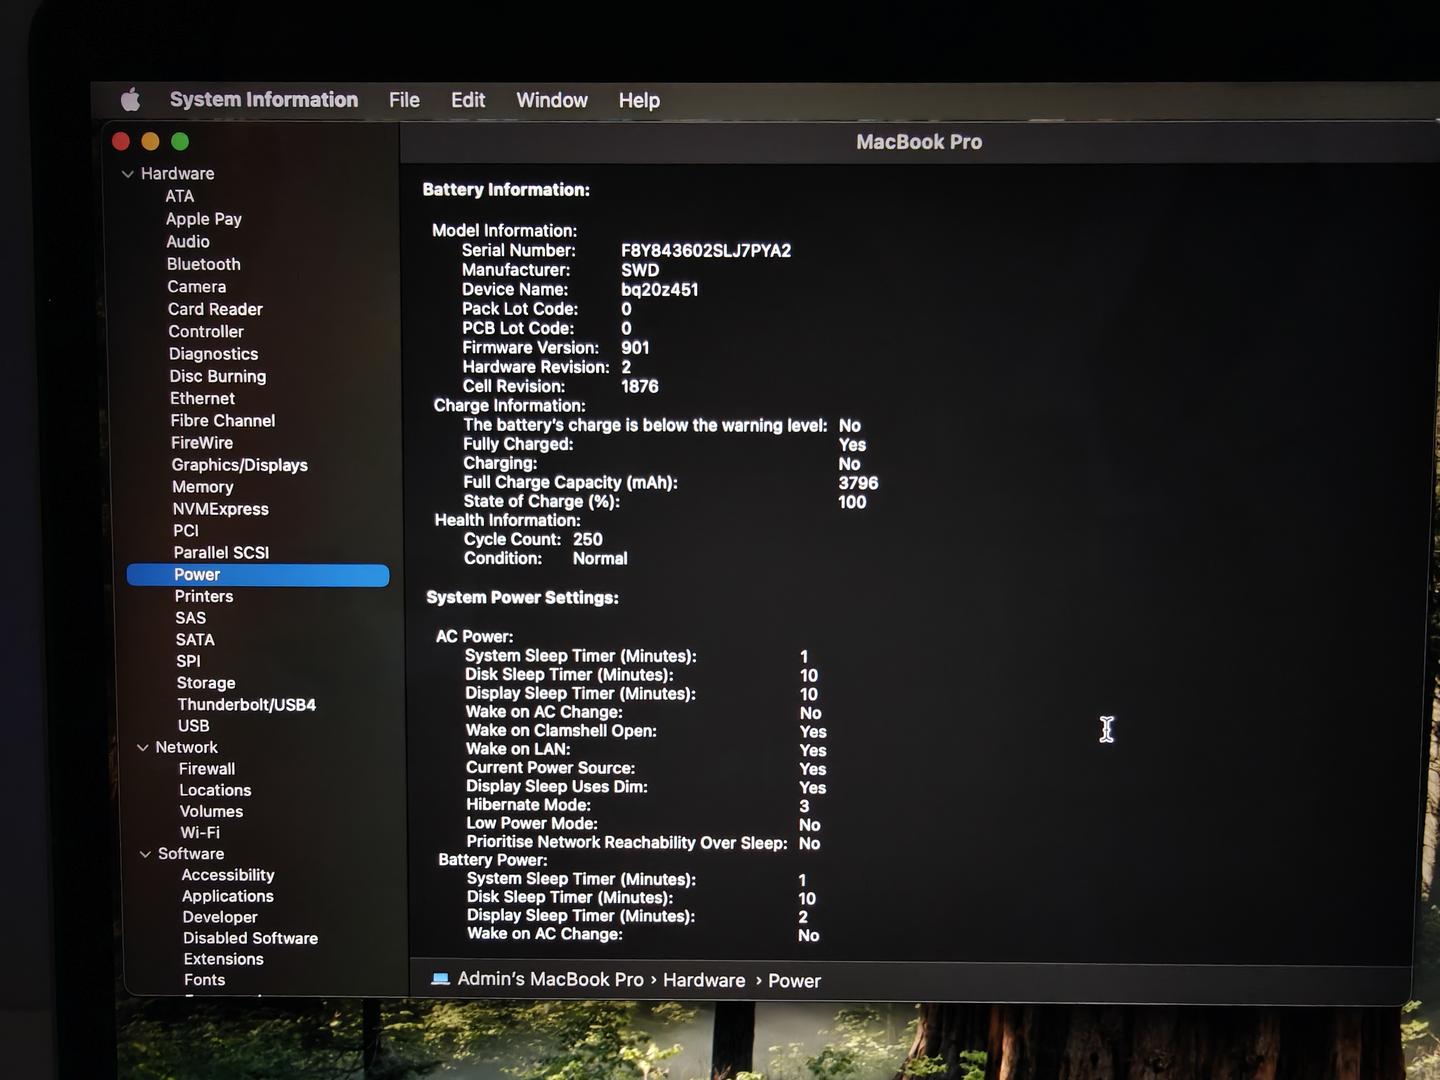Open the File menu
The height and width of the screenshot is (1080, 1440).
[x=404, y=100]
